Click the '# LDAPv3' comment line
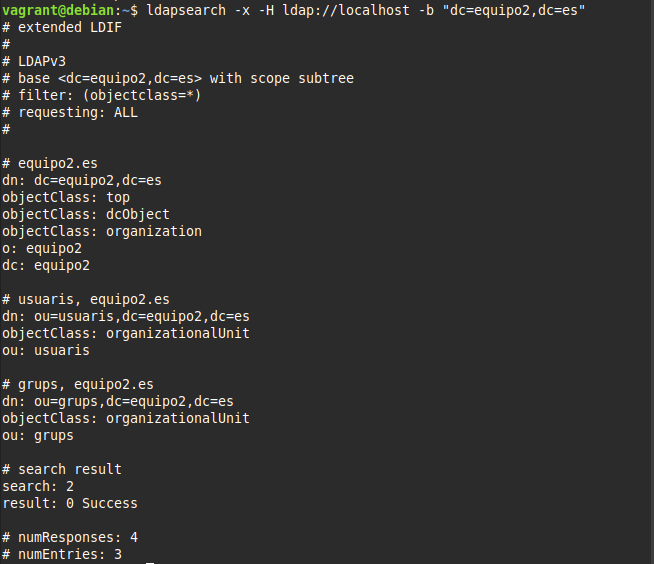This screenshot has width=654, height=564. (38, 61)
